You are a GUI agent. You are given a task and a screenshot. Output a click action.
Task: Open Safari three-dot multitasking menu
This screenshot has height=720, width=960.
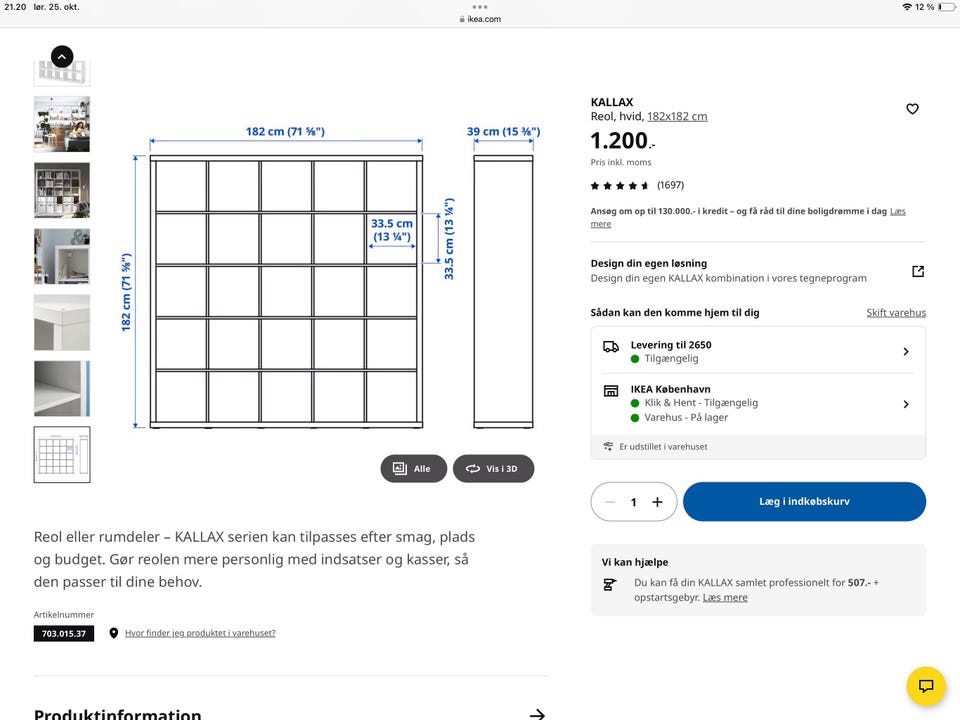(480, 6)
